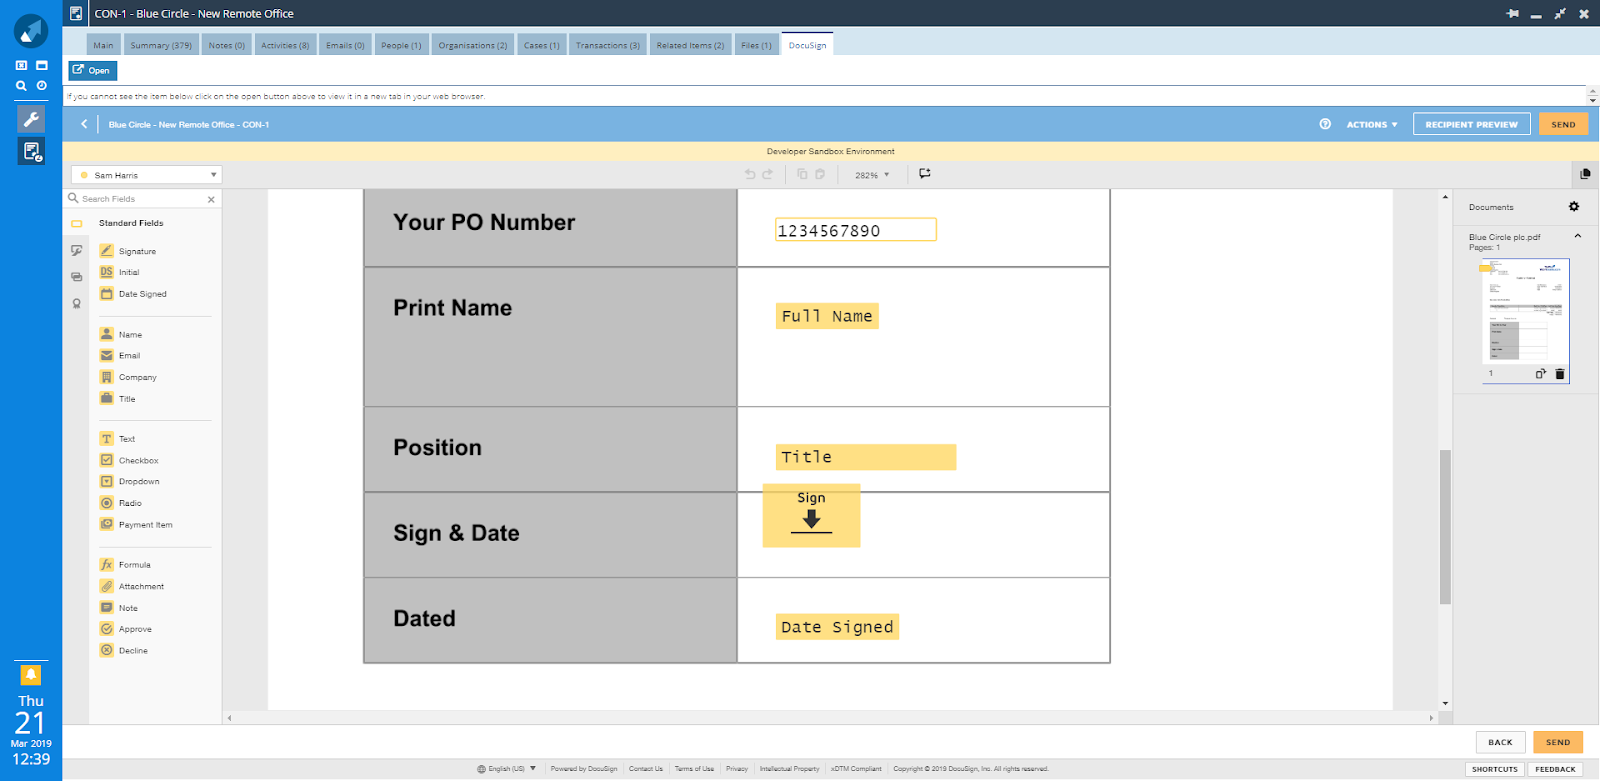This screenshot has height=781, width=1600.
Task: Select the DocuSign tab
Action: point(807,45)
